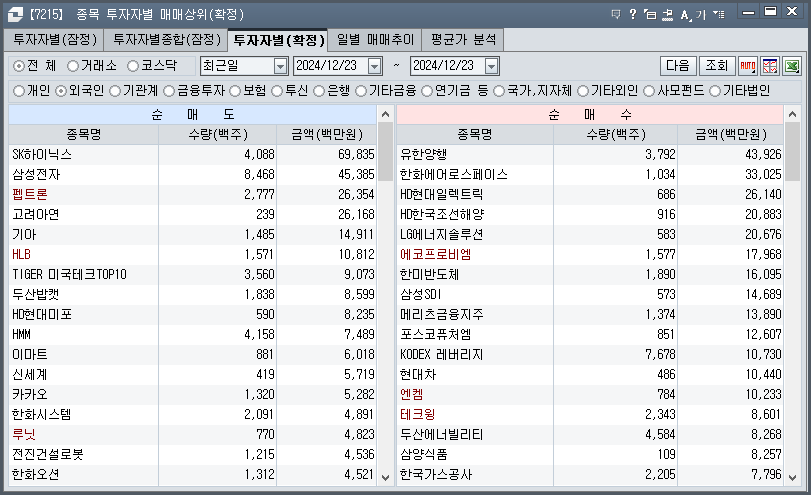
Task: Select red HLB stock name
Action: tap(21, 254)
